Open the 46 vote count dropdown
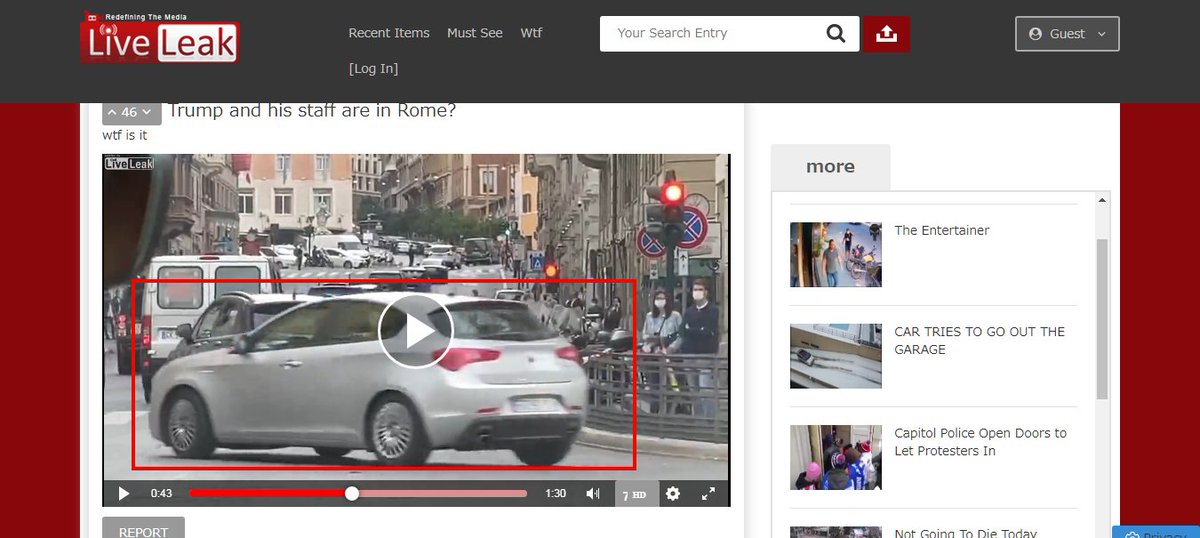 click(x=131, y=112)
